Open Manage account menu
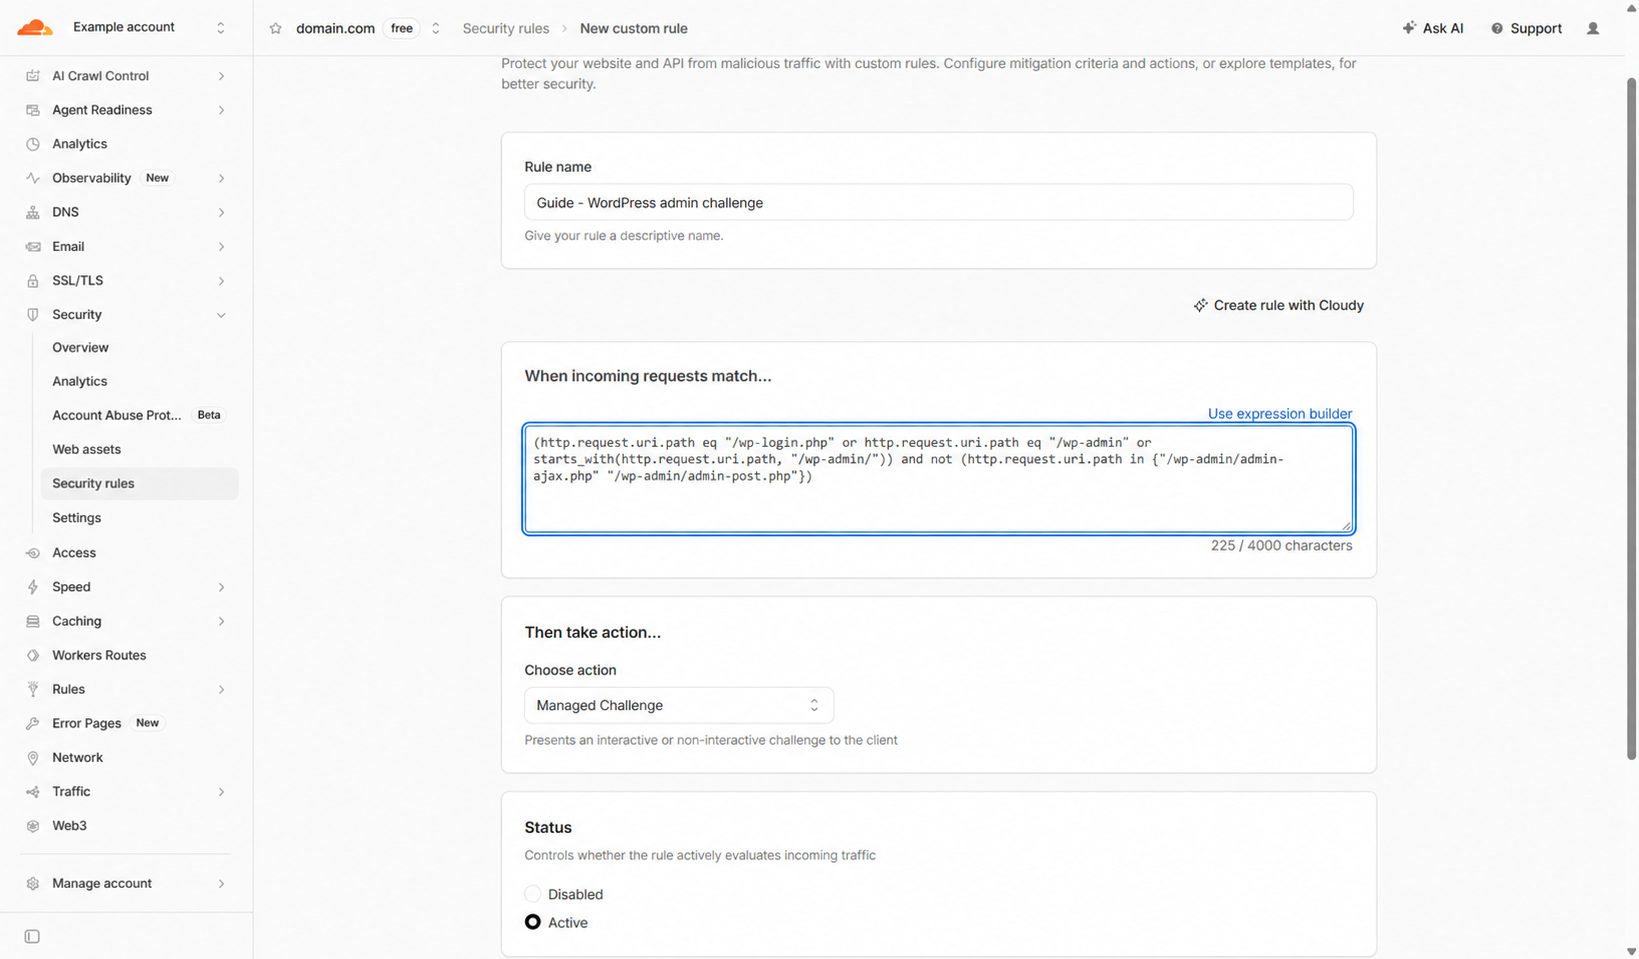 click(126, 883)
